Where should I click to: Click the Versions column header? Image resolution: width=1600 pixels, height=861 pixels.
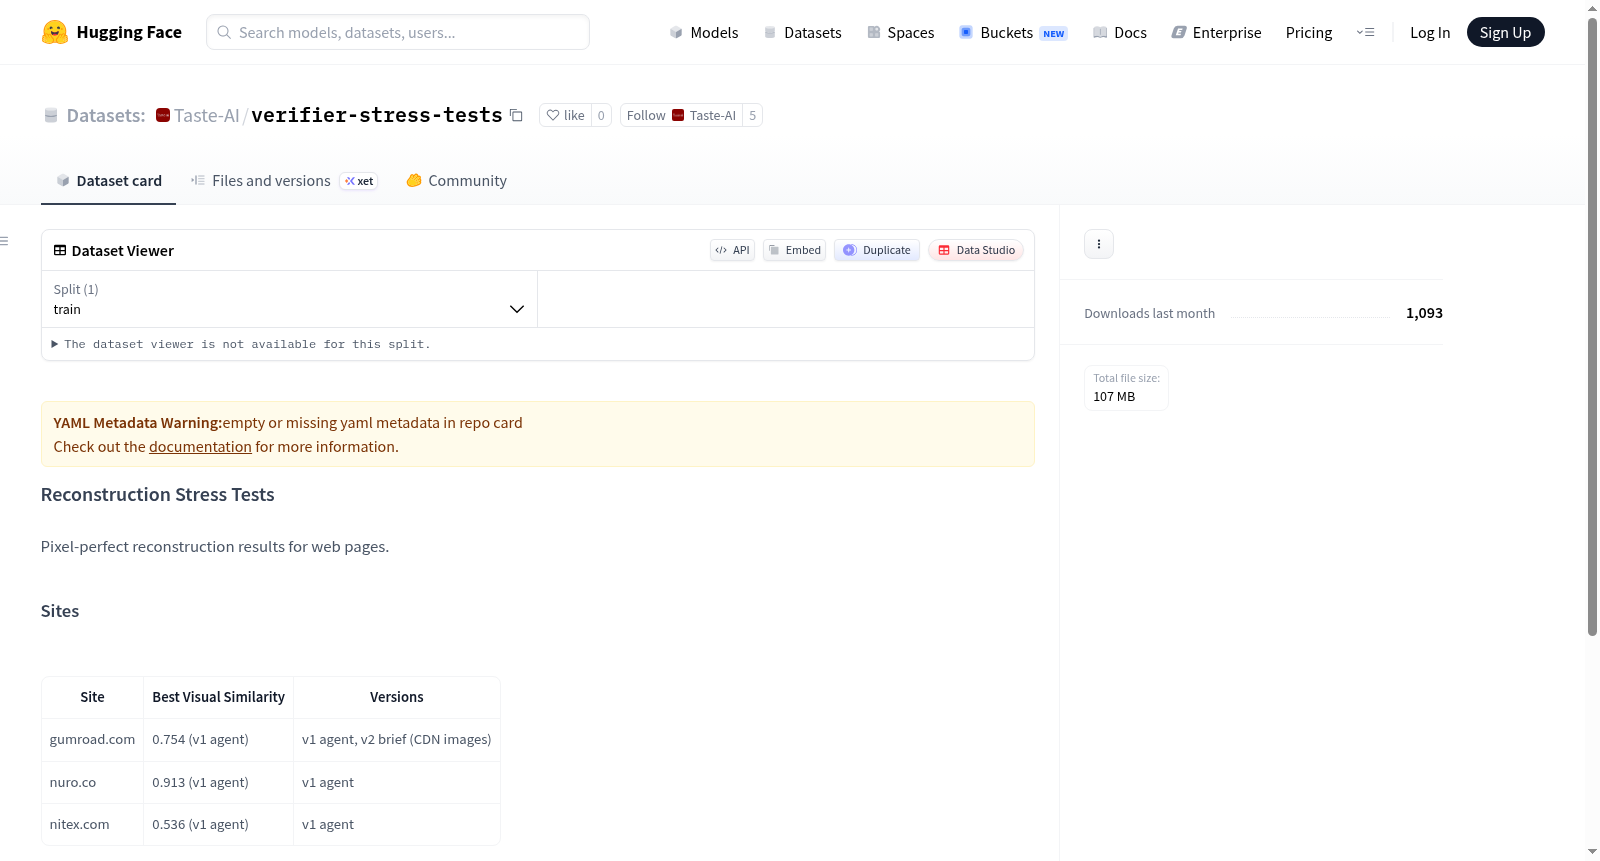[x=397, y=697]
